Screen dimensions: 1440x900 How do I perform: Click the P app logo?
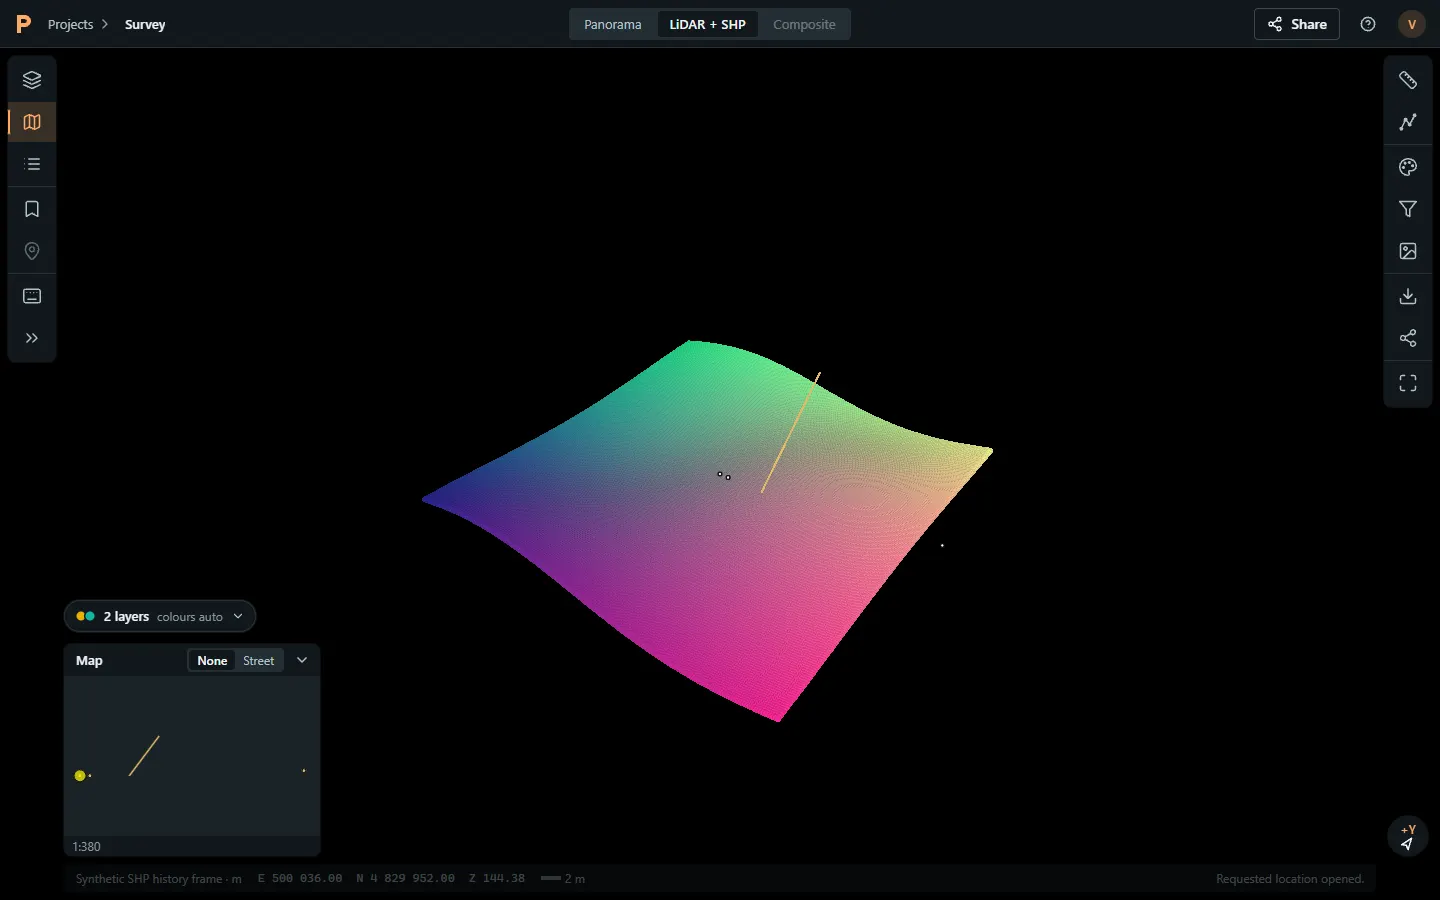point(24,24)
